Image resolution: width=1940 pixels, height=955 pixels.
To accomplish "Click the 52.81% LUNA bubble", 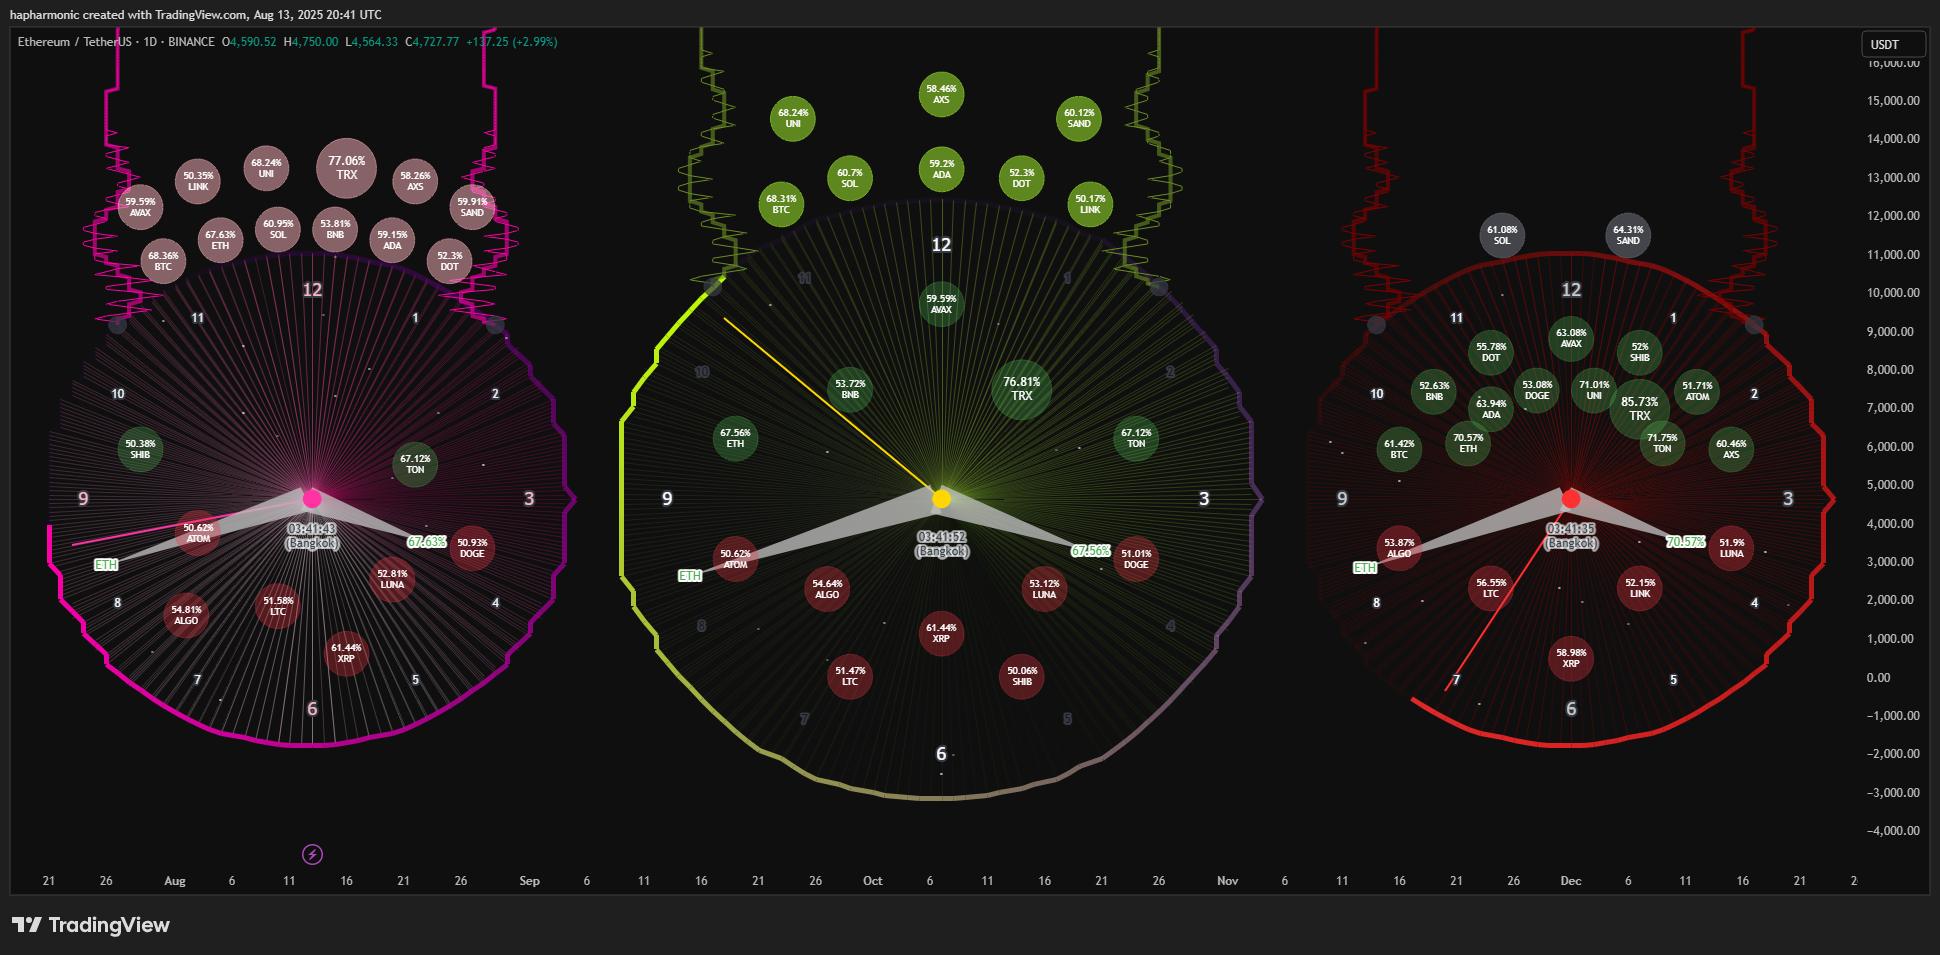I will 392,579.
